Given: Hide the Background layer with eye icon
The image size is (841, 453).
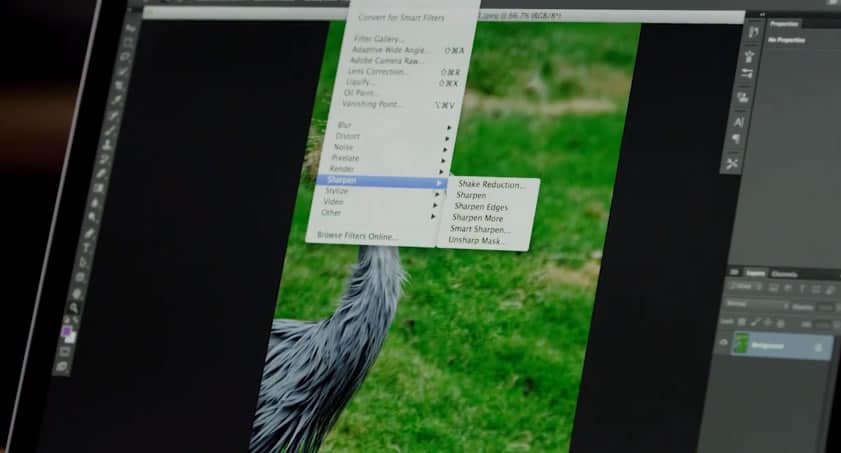Looking at the screenshot, I should click(724, 342).
